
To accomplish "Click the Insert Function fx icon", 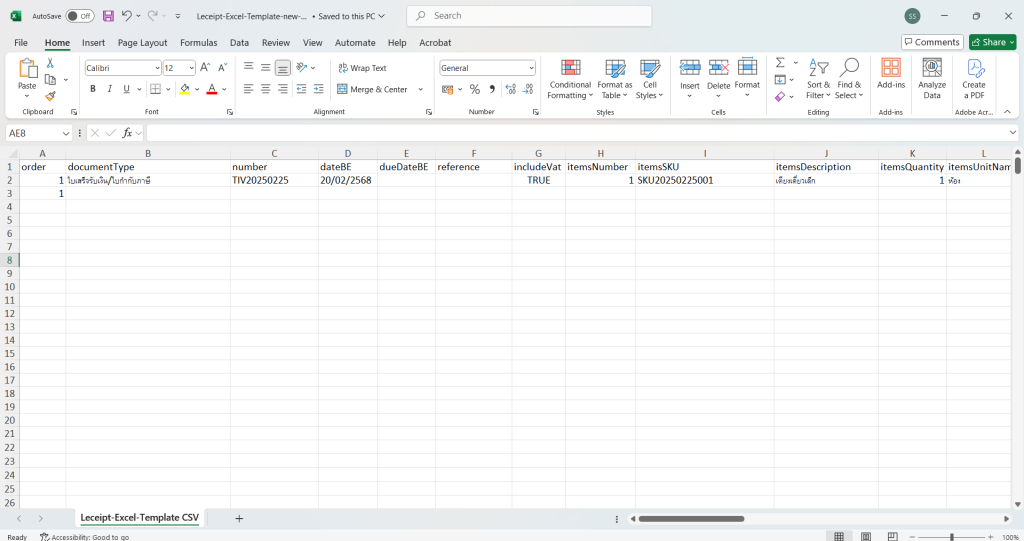I will 127,133.
